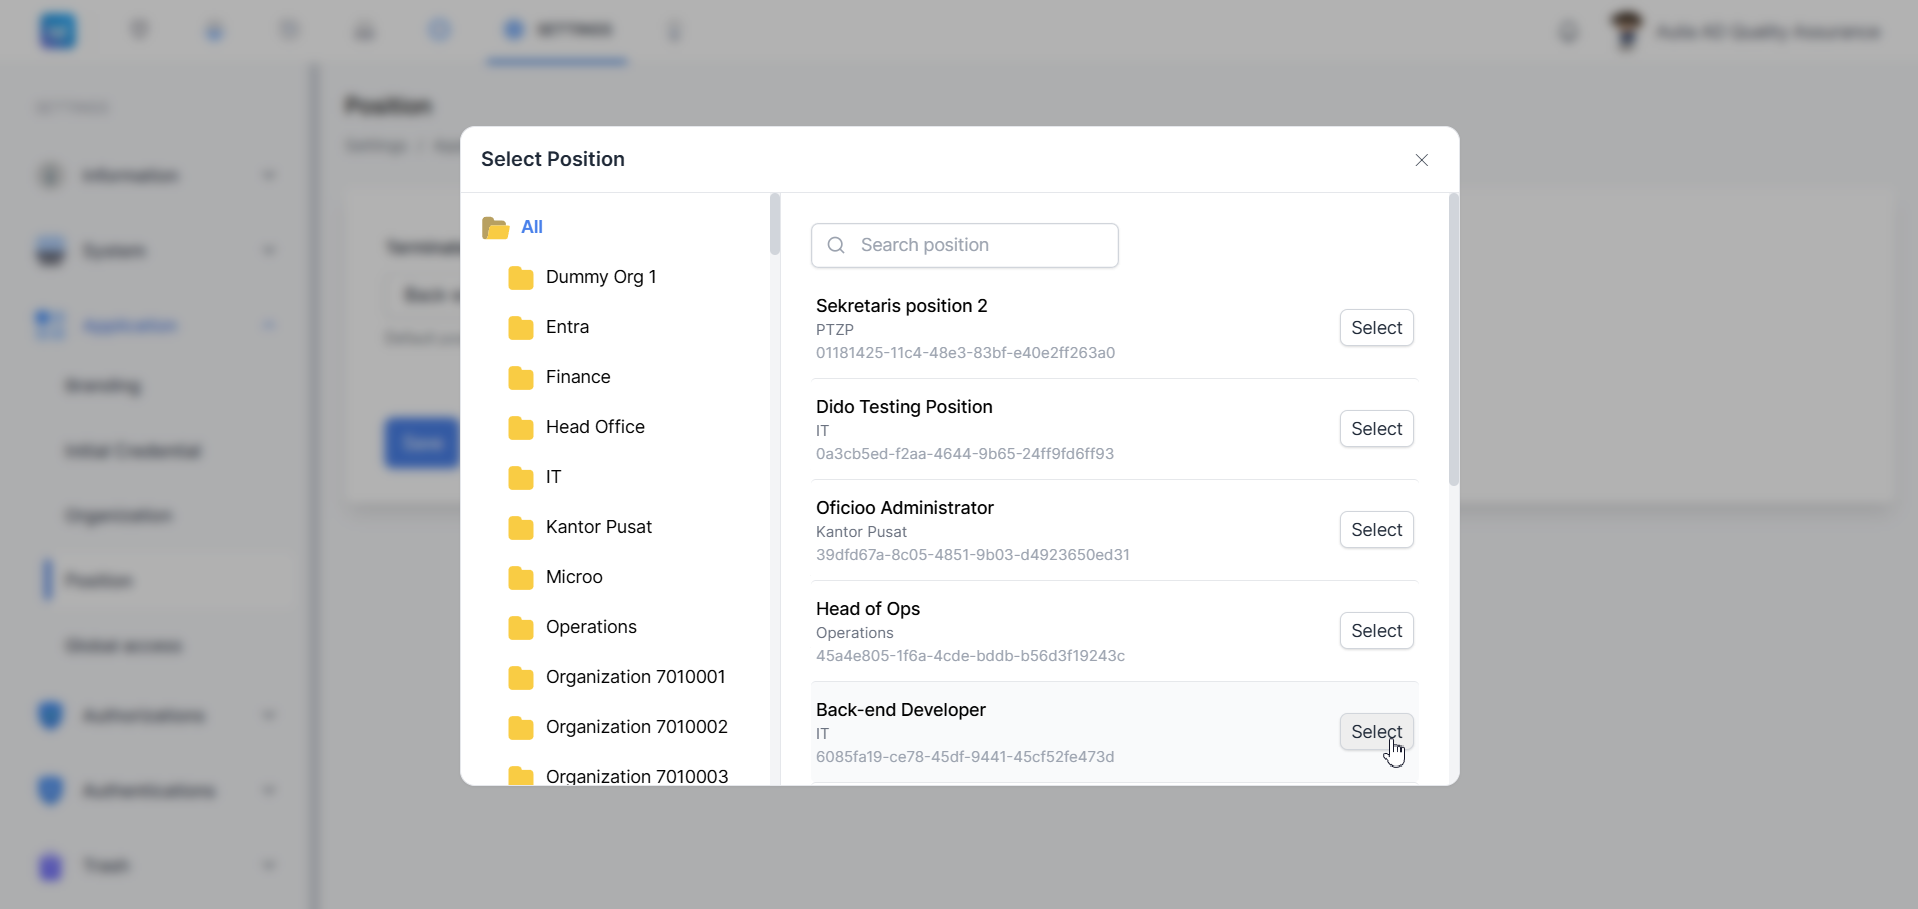Click the IT folder icon
1918x909 pixels.
pyautogui.click(x=521, y=478)
